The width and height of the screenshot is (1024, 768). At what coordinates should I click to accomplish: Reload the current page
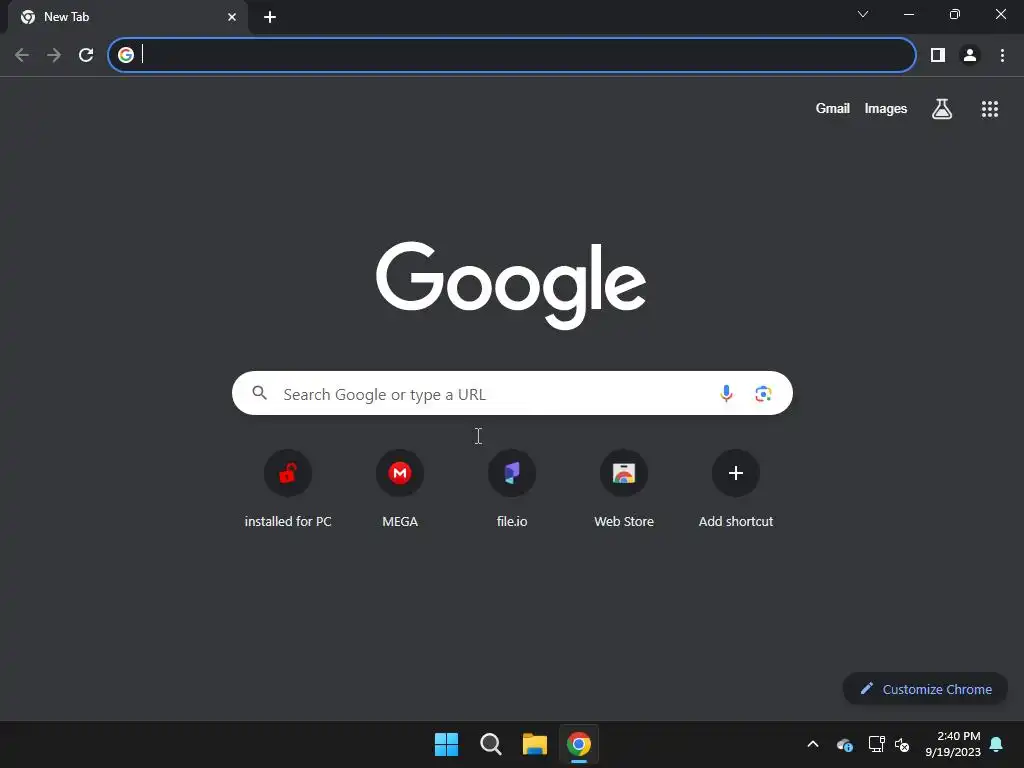tap(86, 55)
